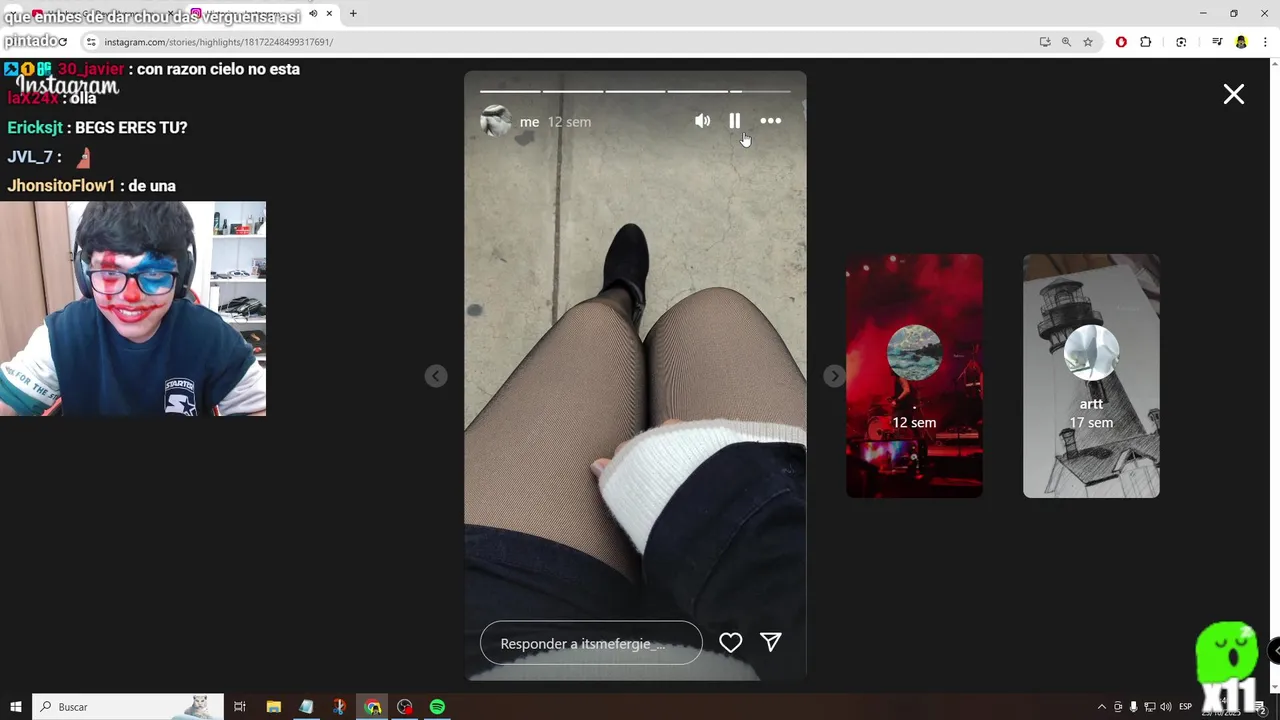
Task: Close the story viewer with the X
Action: click(1234, 94)
